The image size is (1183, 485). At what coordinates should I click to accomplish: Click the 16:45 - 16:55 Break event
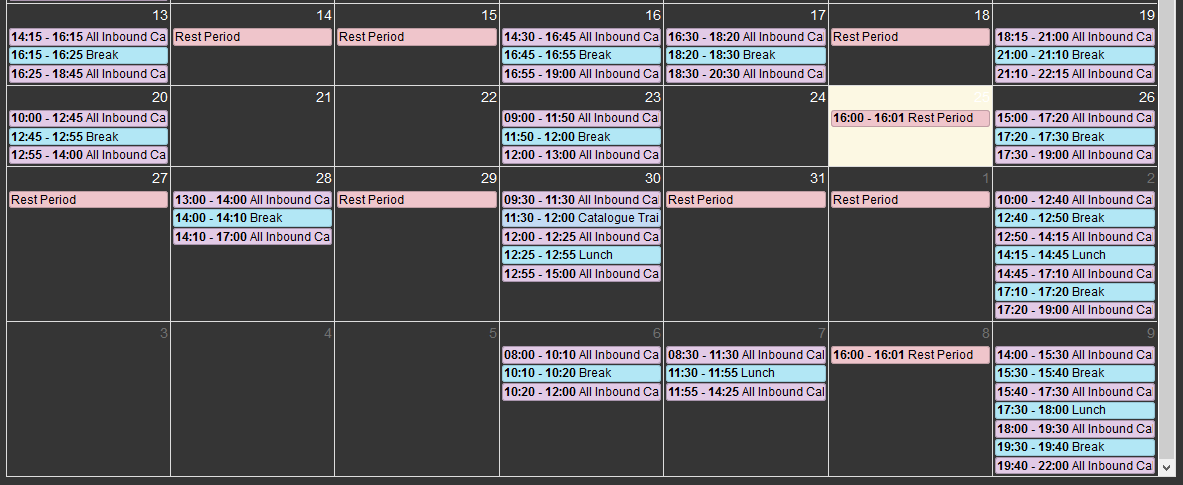point(582,55)
